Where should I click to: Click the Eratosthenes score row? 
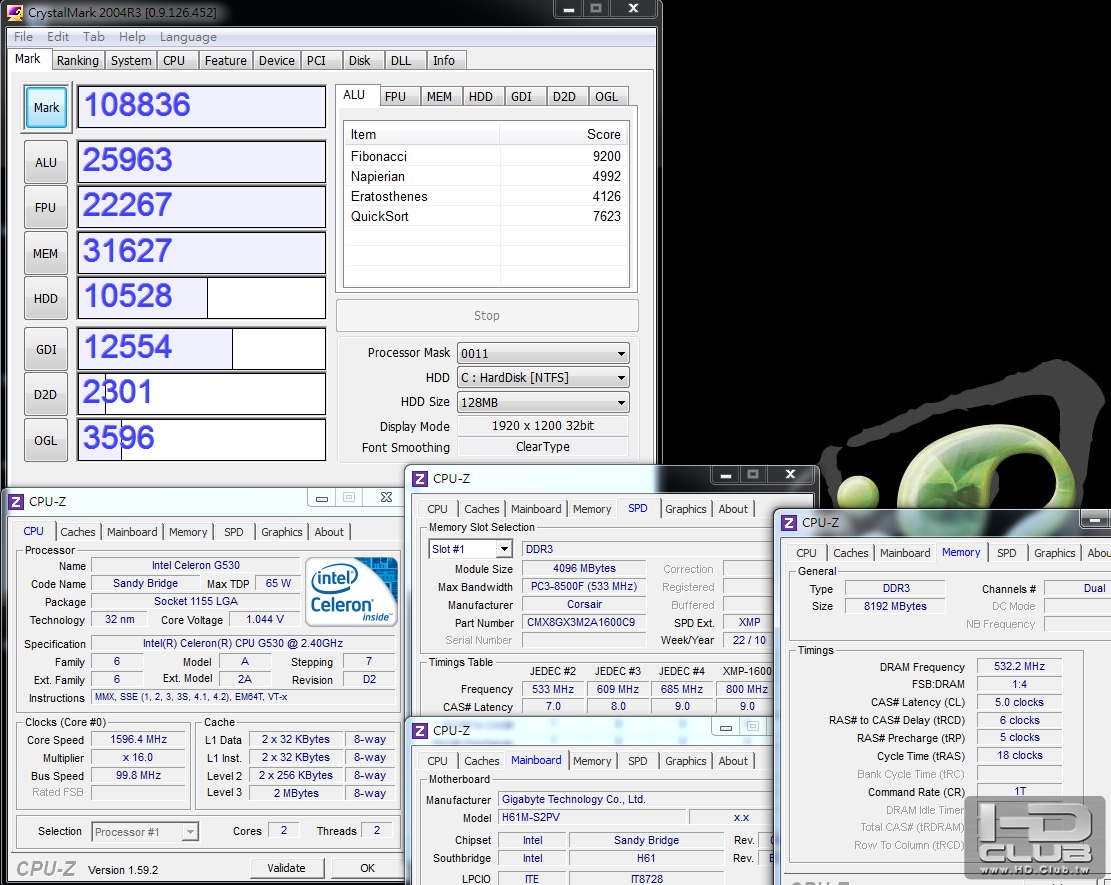(486, 196)
